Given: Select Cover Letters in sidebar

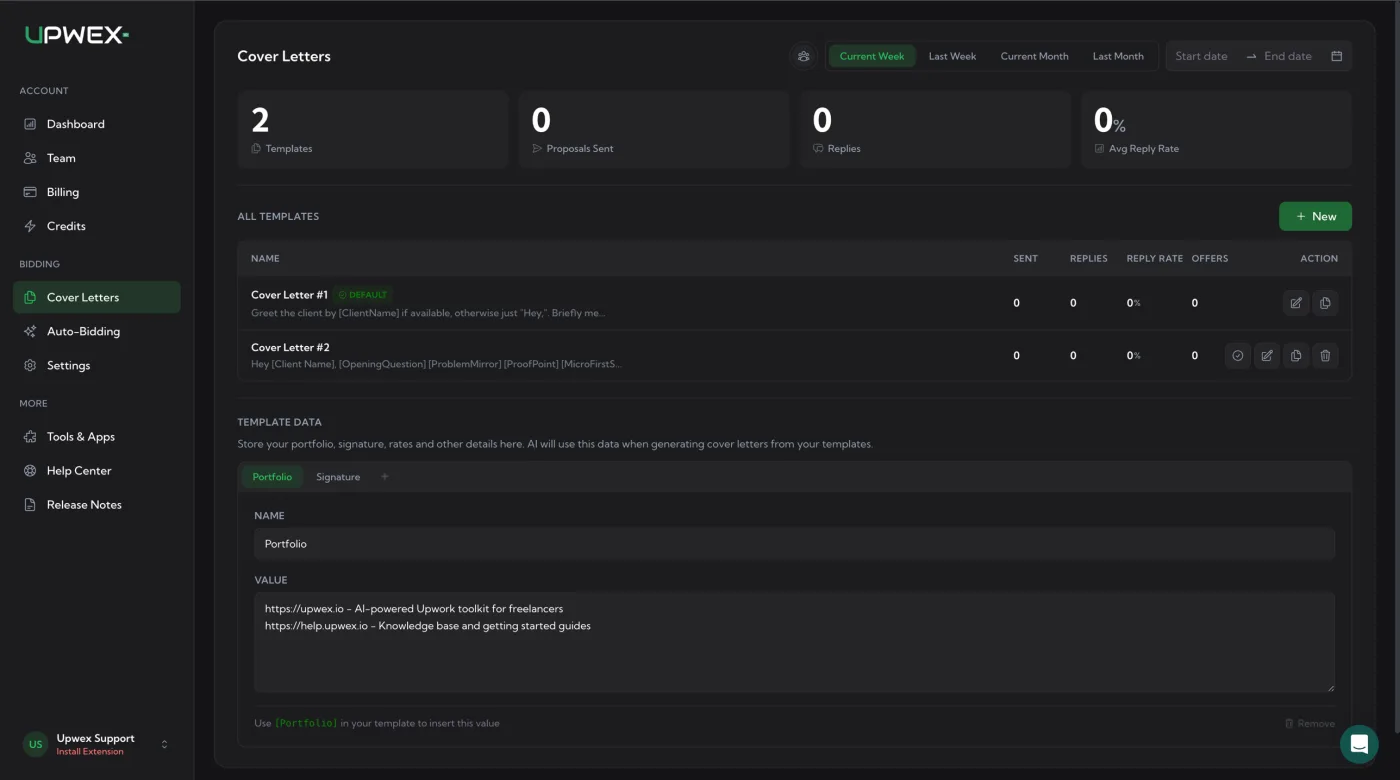Looking at the screenshot, I should [x=97, y=297].
